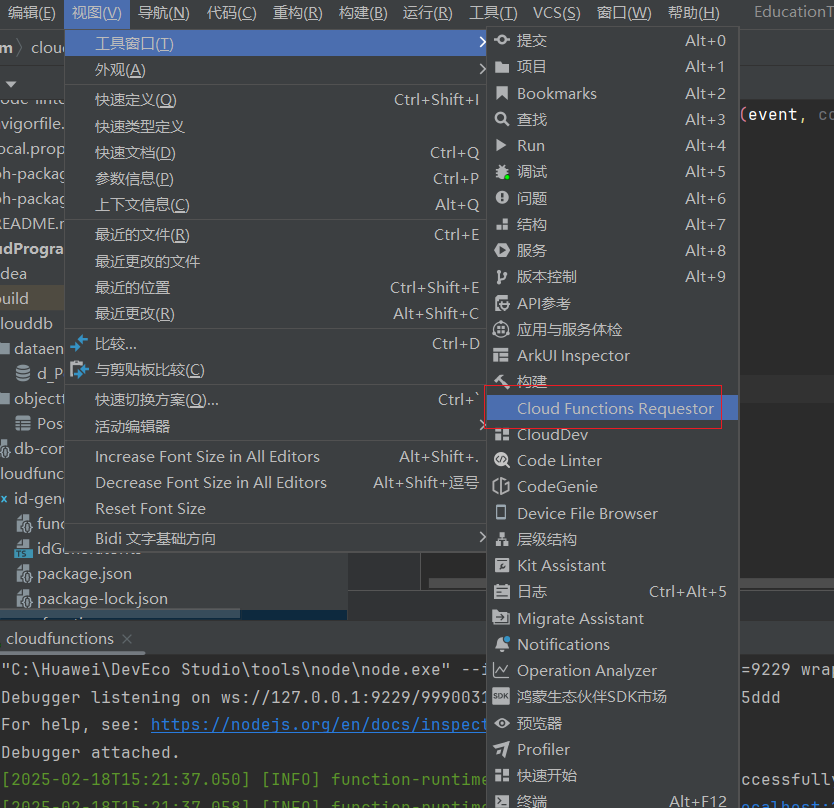Select Cloud Functions Requestor menu entry

point(612,408)
